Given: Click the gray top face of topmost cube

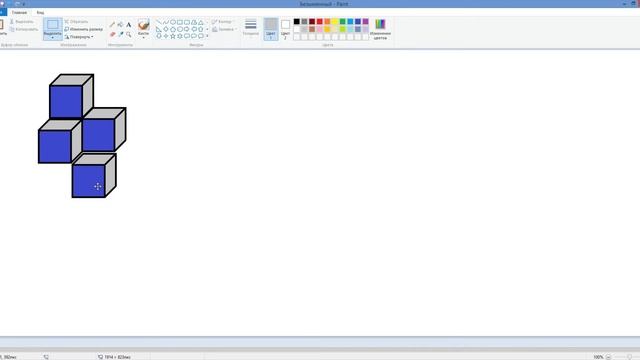Looking at the screenshot, I should [72, 80].
